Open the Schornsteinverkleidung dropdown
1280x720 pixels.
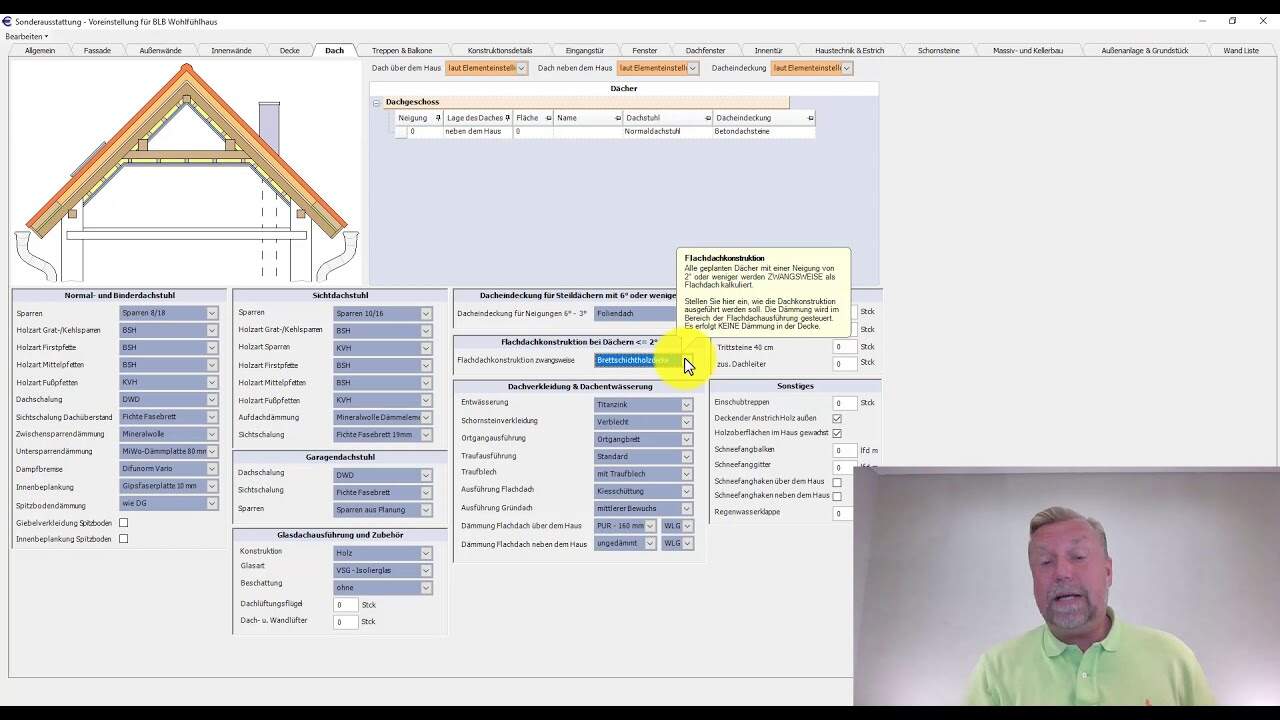pyautogui.click(x=644, y=422)
